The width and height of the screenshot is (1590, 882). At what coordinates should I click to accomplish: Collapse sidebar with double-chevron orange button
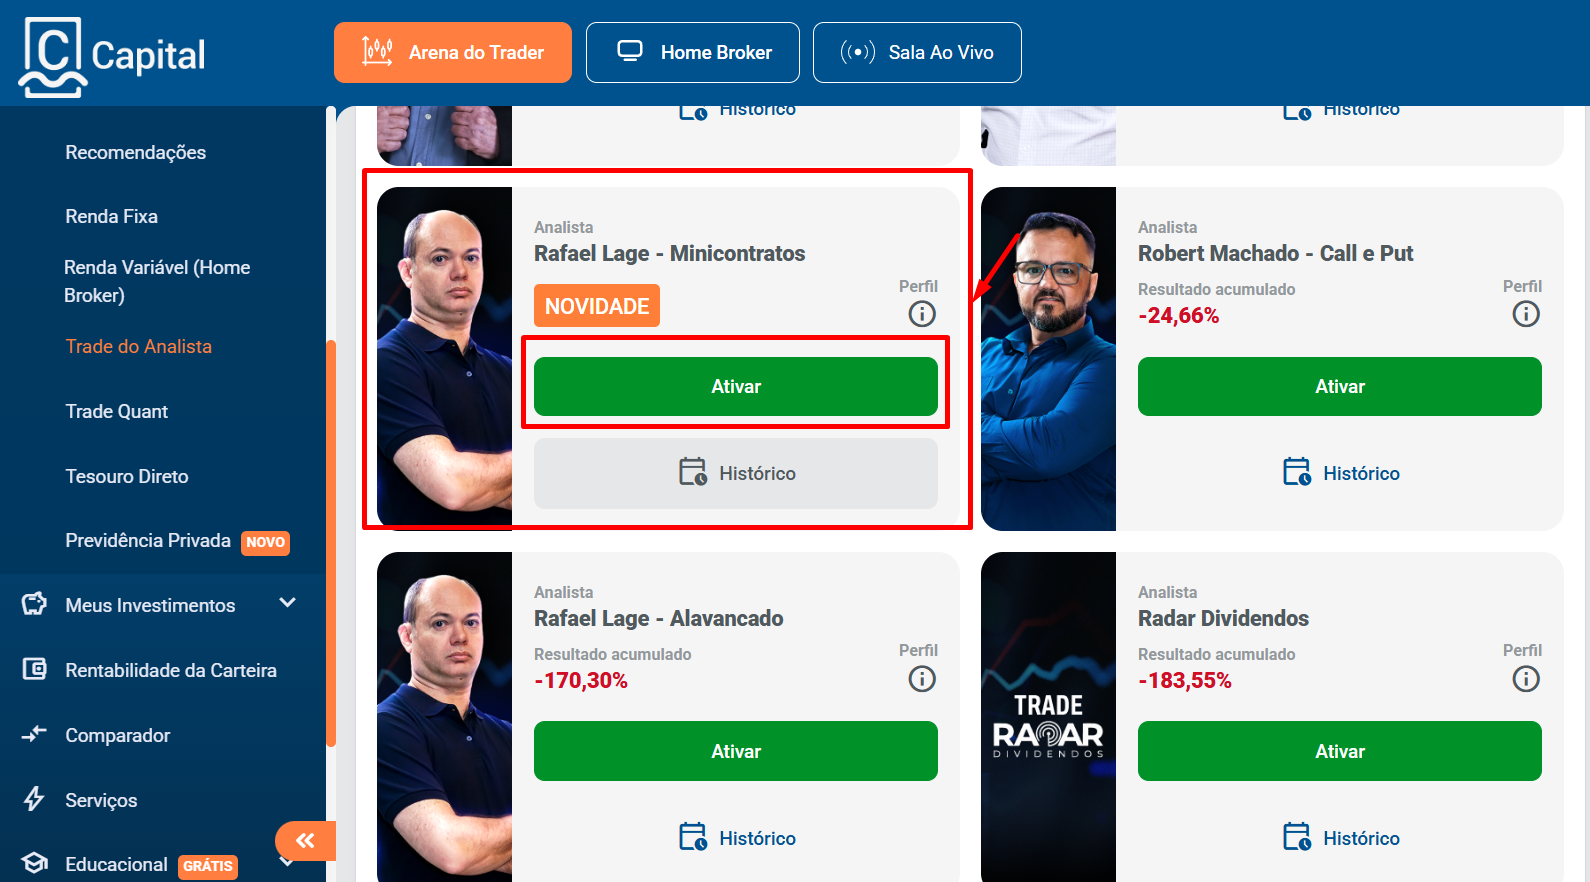pos(305,840)
